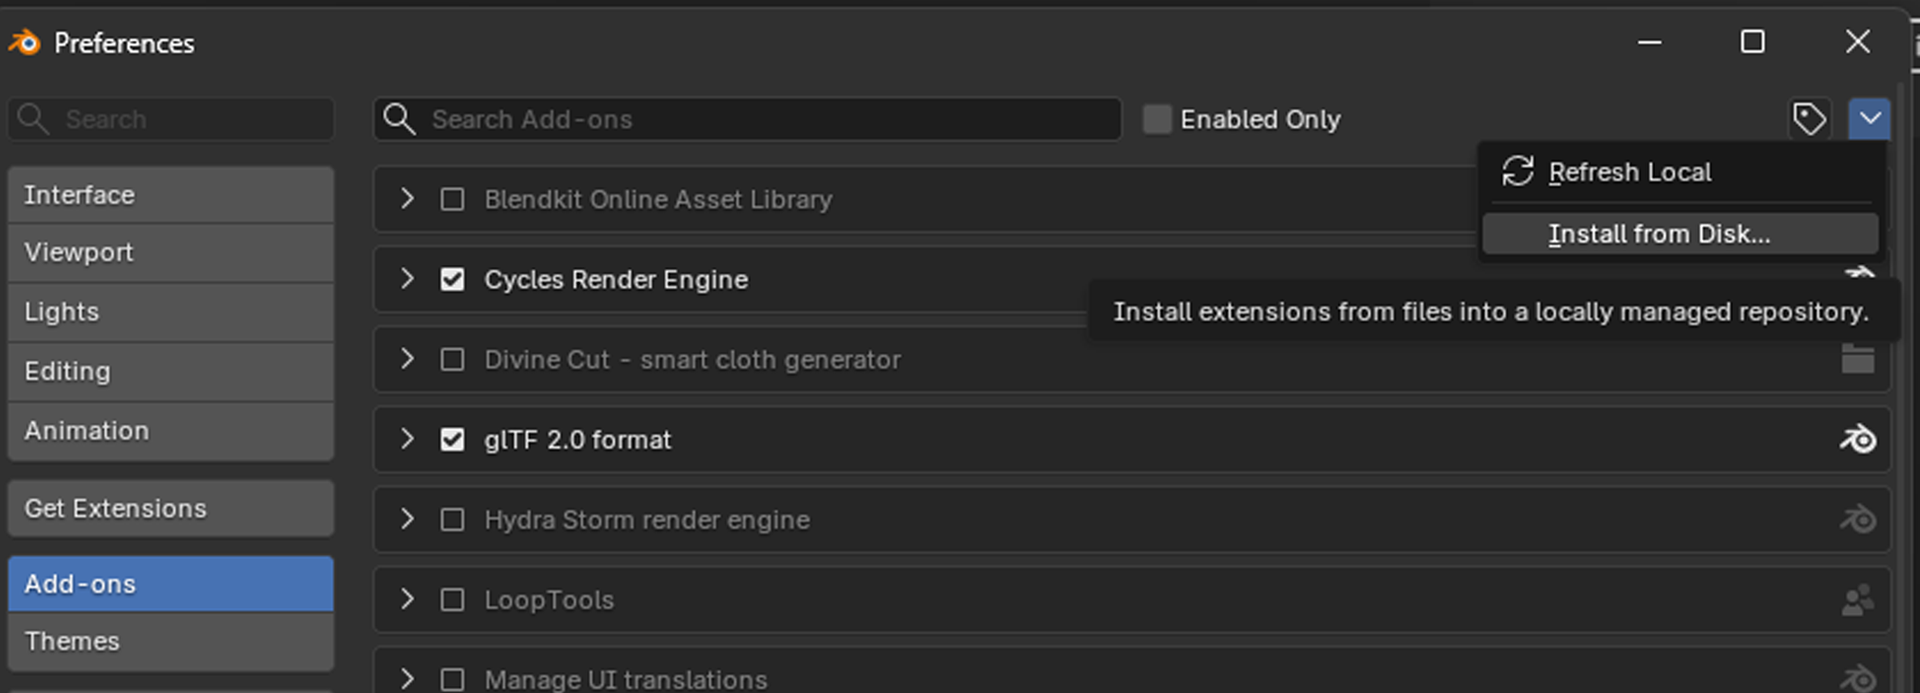1920x693 pixels.
Task: Click the community icon on the LoopTools row
Action: [x=1858, y=600]
